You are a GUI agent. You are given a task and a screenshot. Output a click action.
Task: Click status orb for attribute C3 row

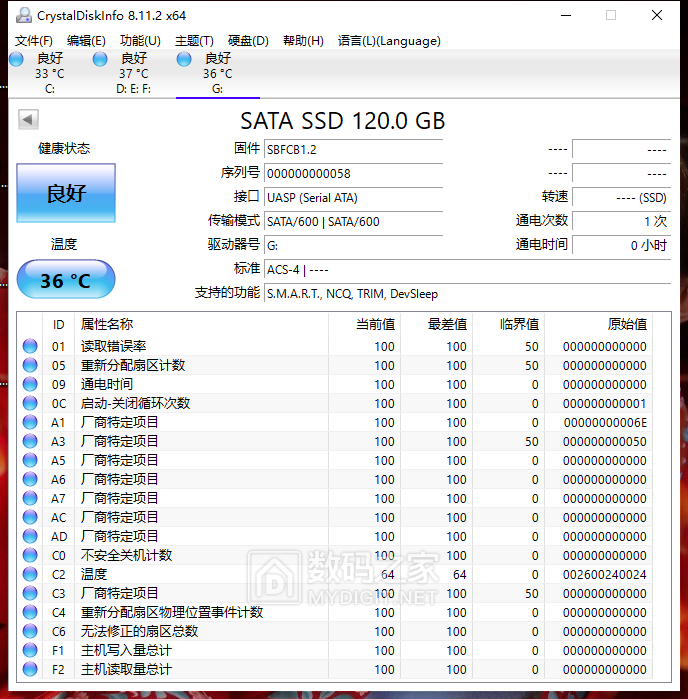coord(30,593)
